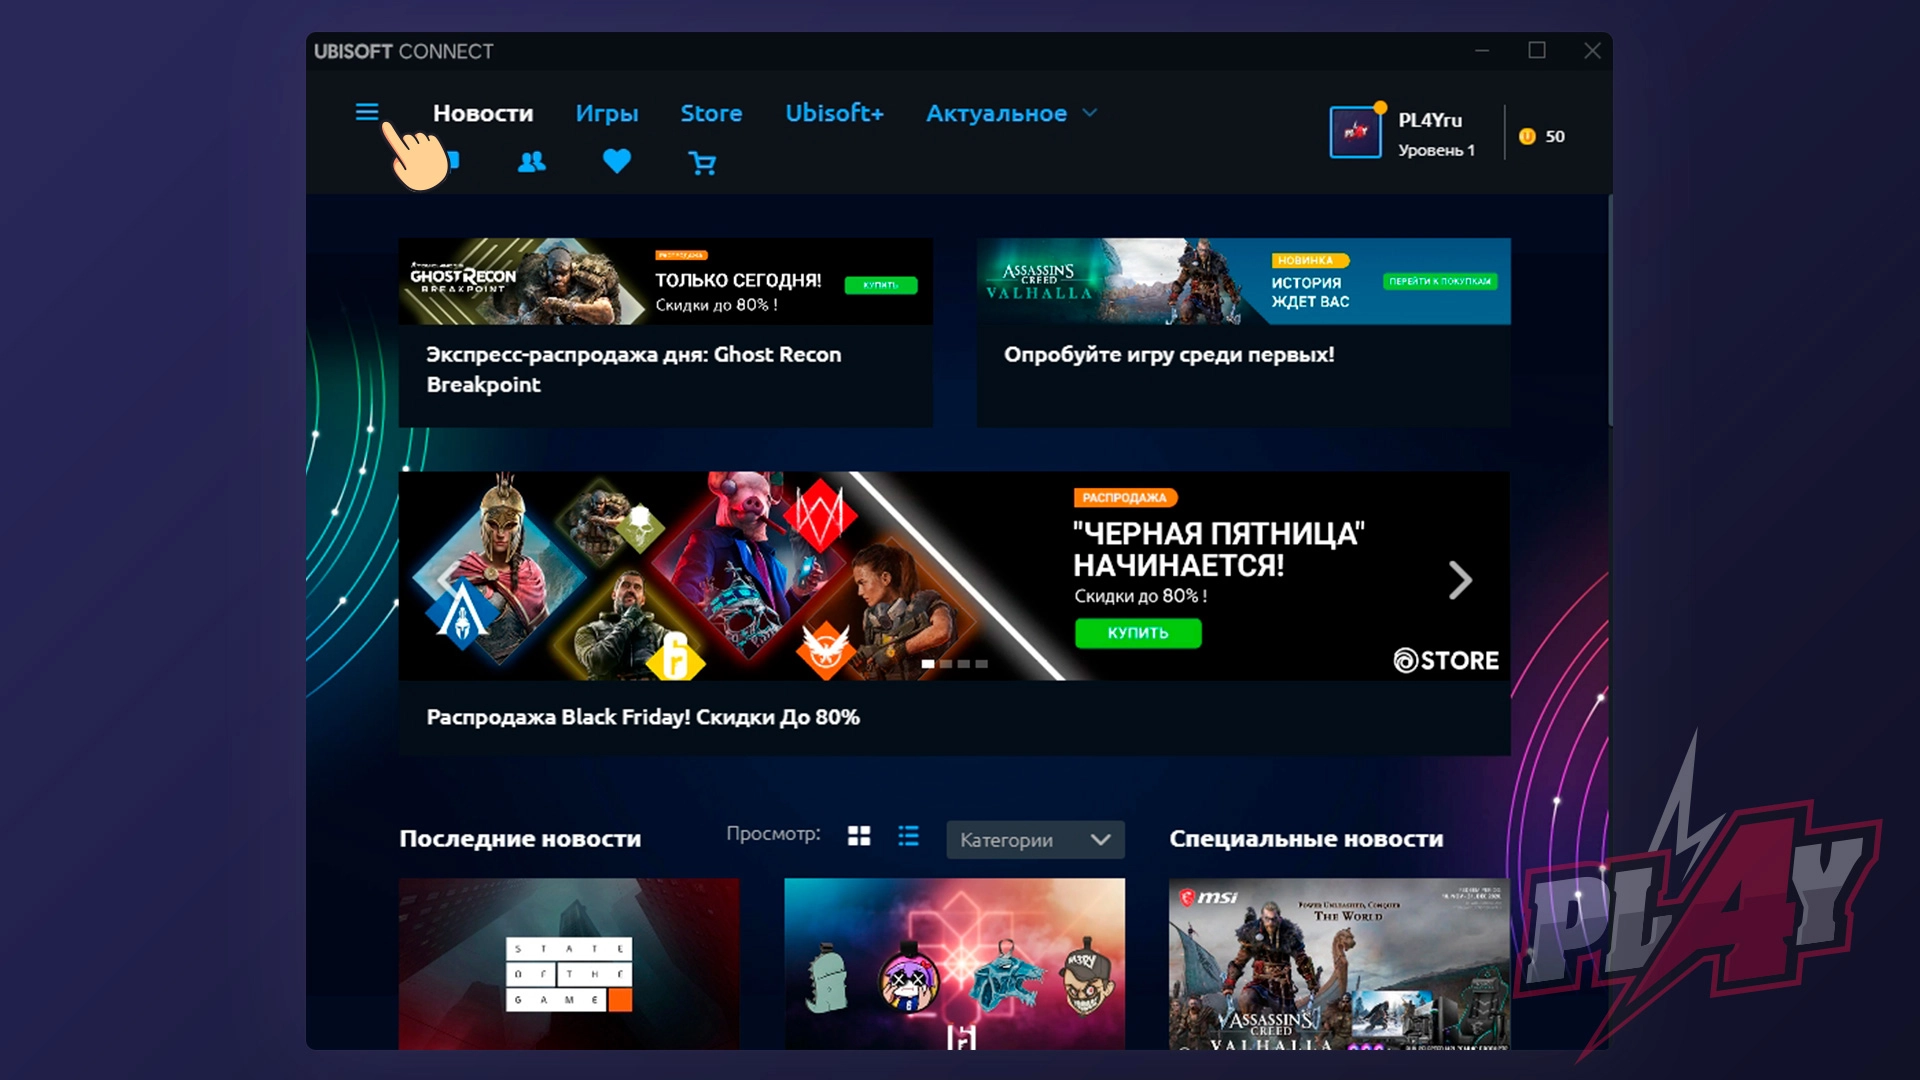1920x1080 pixels.
Task: Click the green КУПИТЬ Black Friday button
Action: [x=1138, y=633]
